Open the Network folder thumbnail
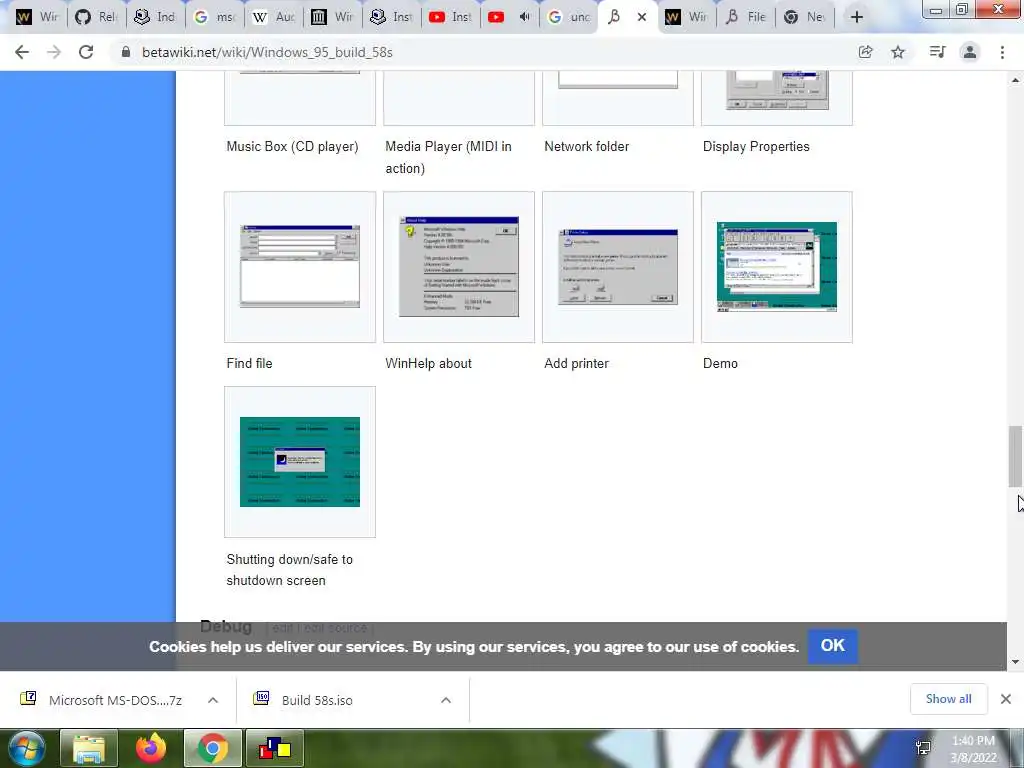This screenshot has height=768, width=1024. [x=618, y=98]
